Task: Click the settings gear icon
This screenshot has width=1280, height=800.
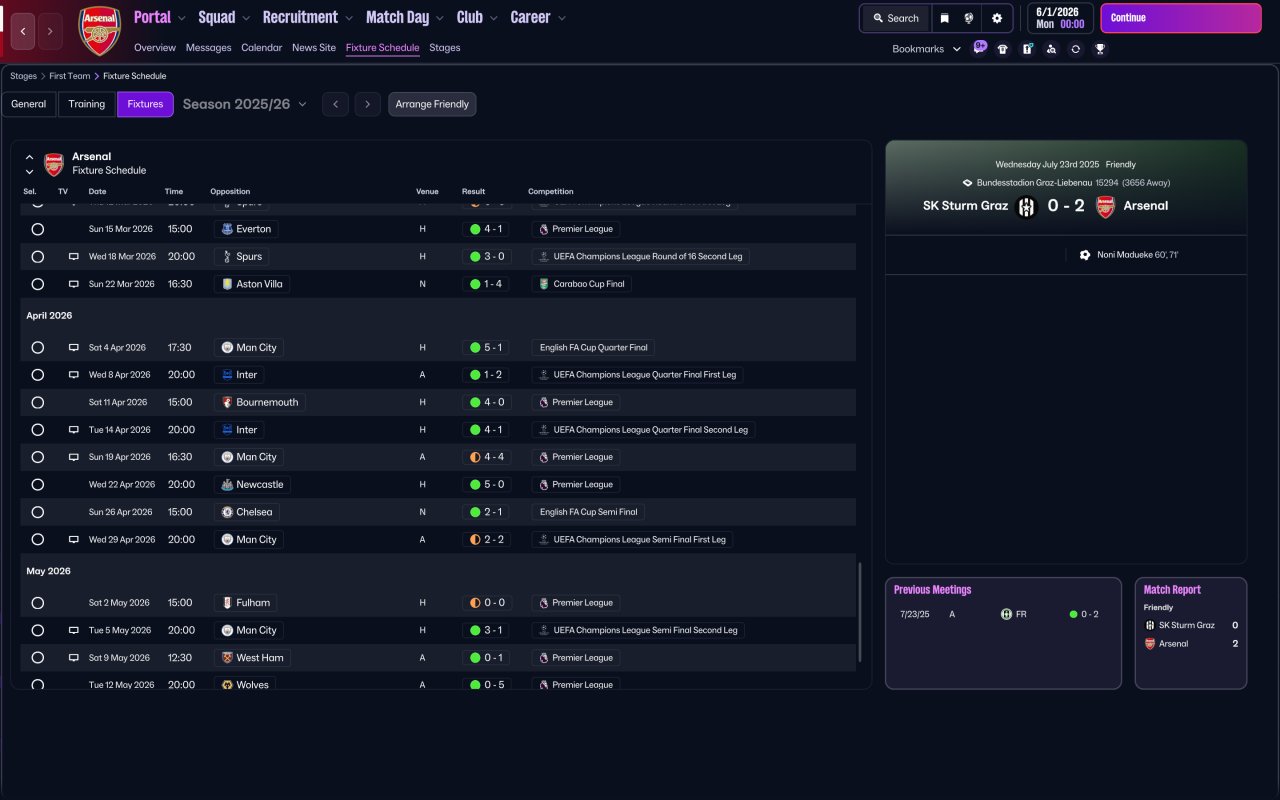Action: [x=996, y=18]
